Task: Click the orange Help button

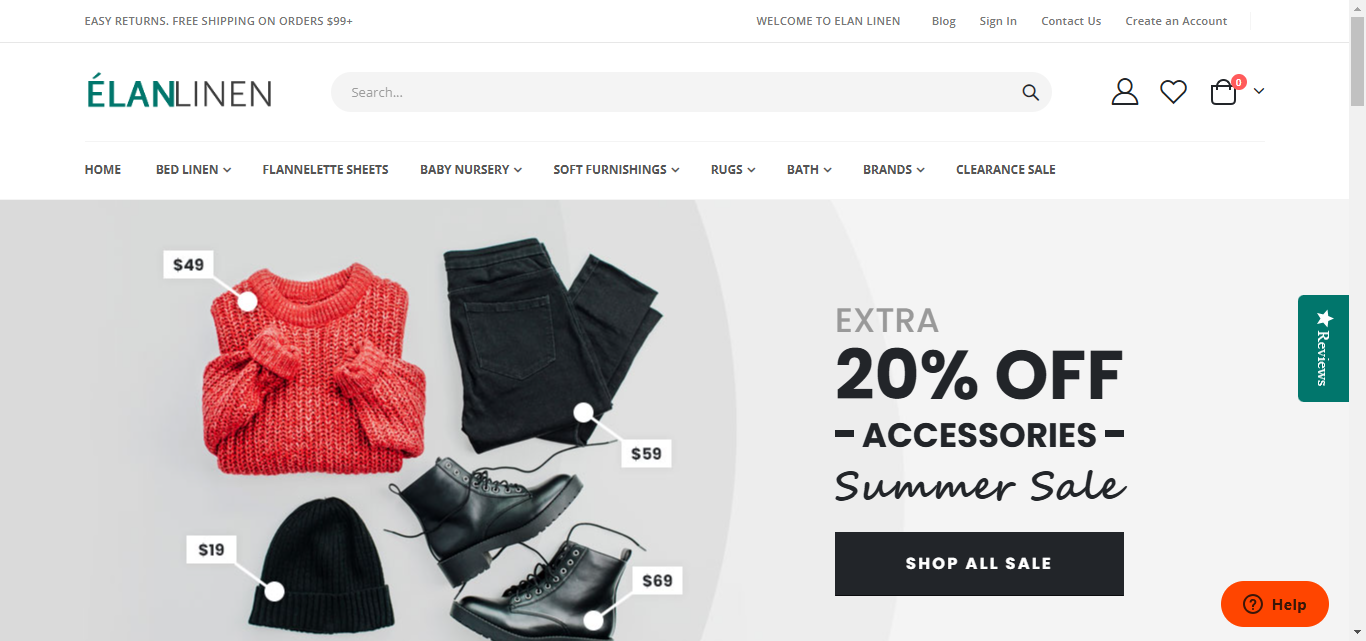Action: [x=1275, y=604]
